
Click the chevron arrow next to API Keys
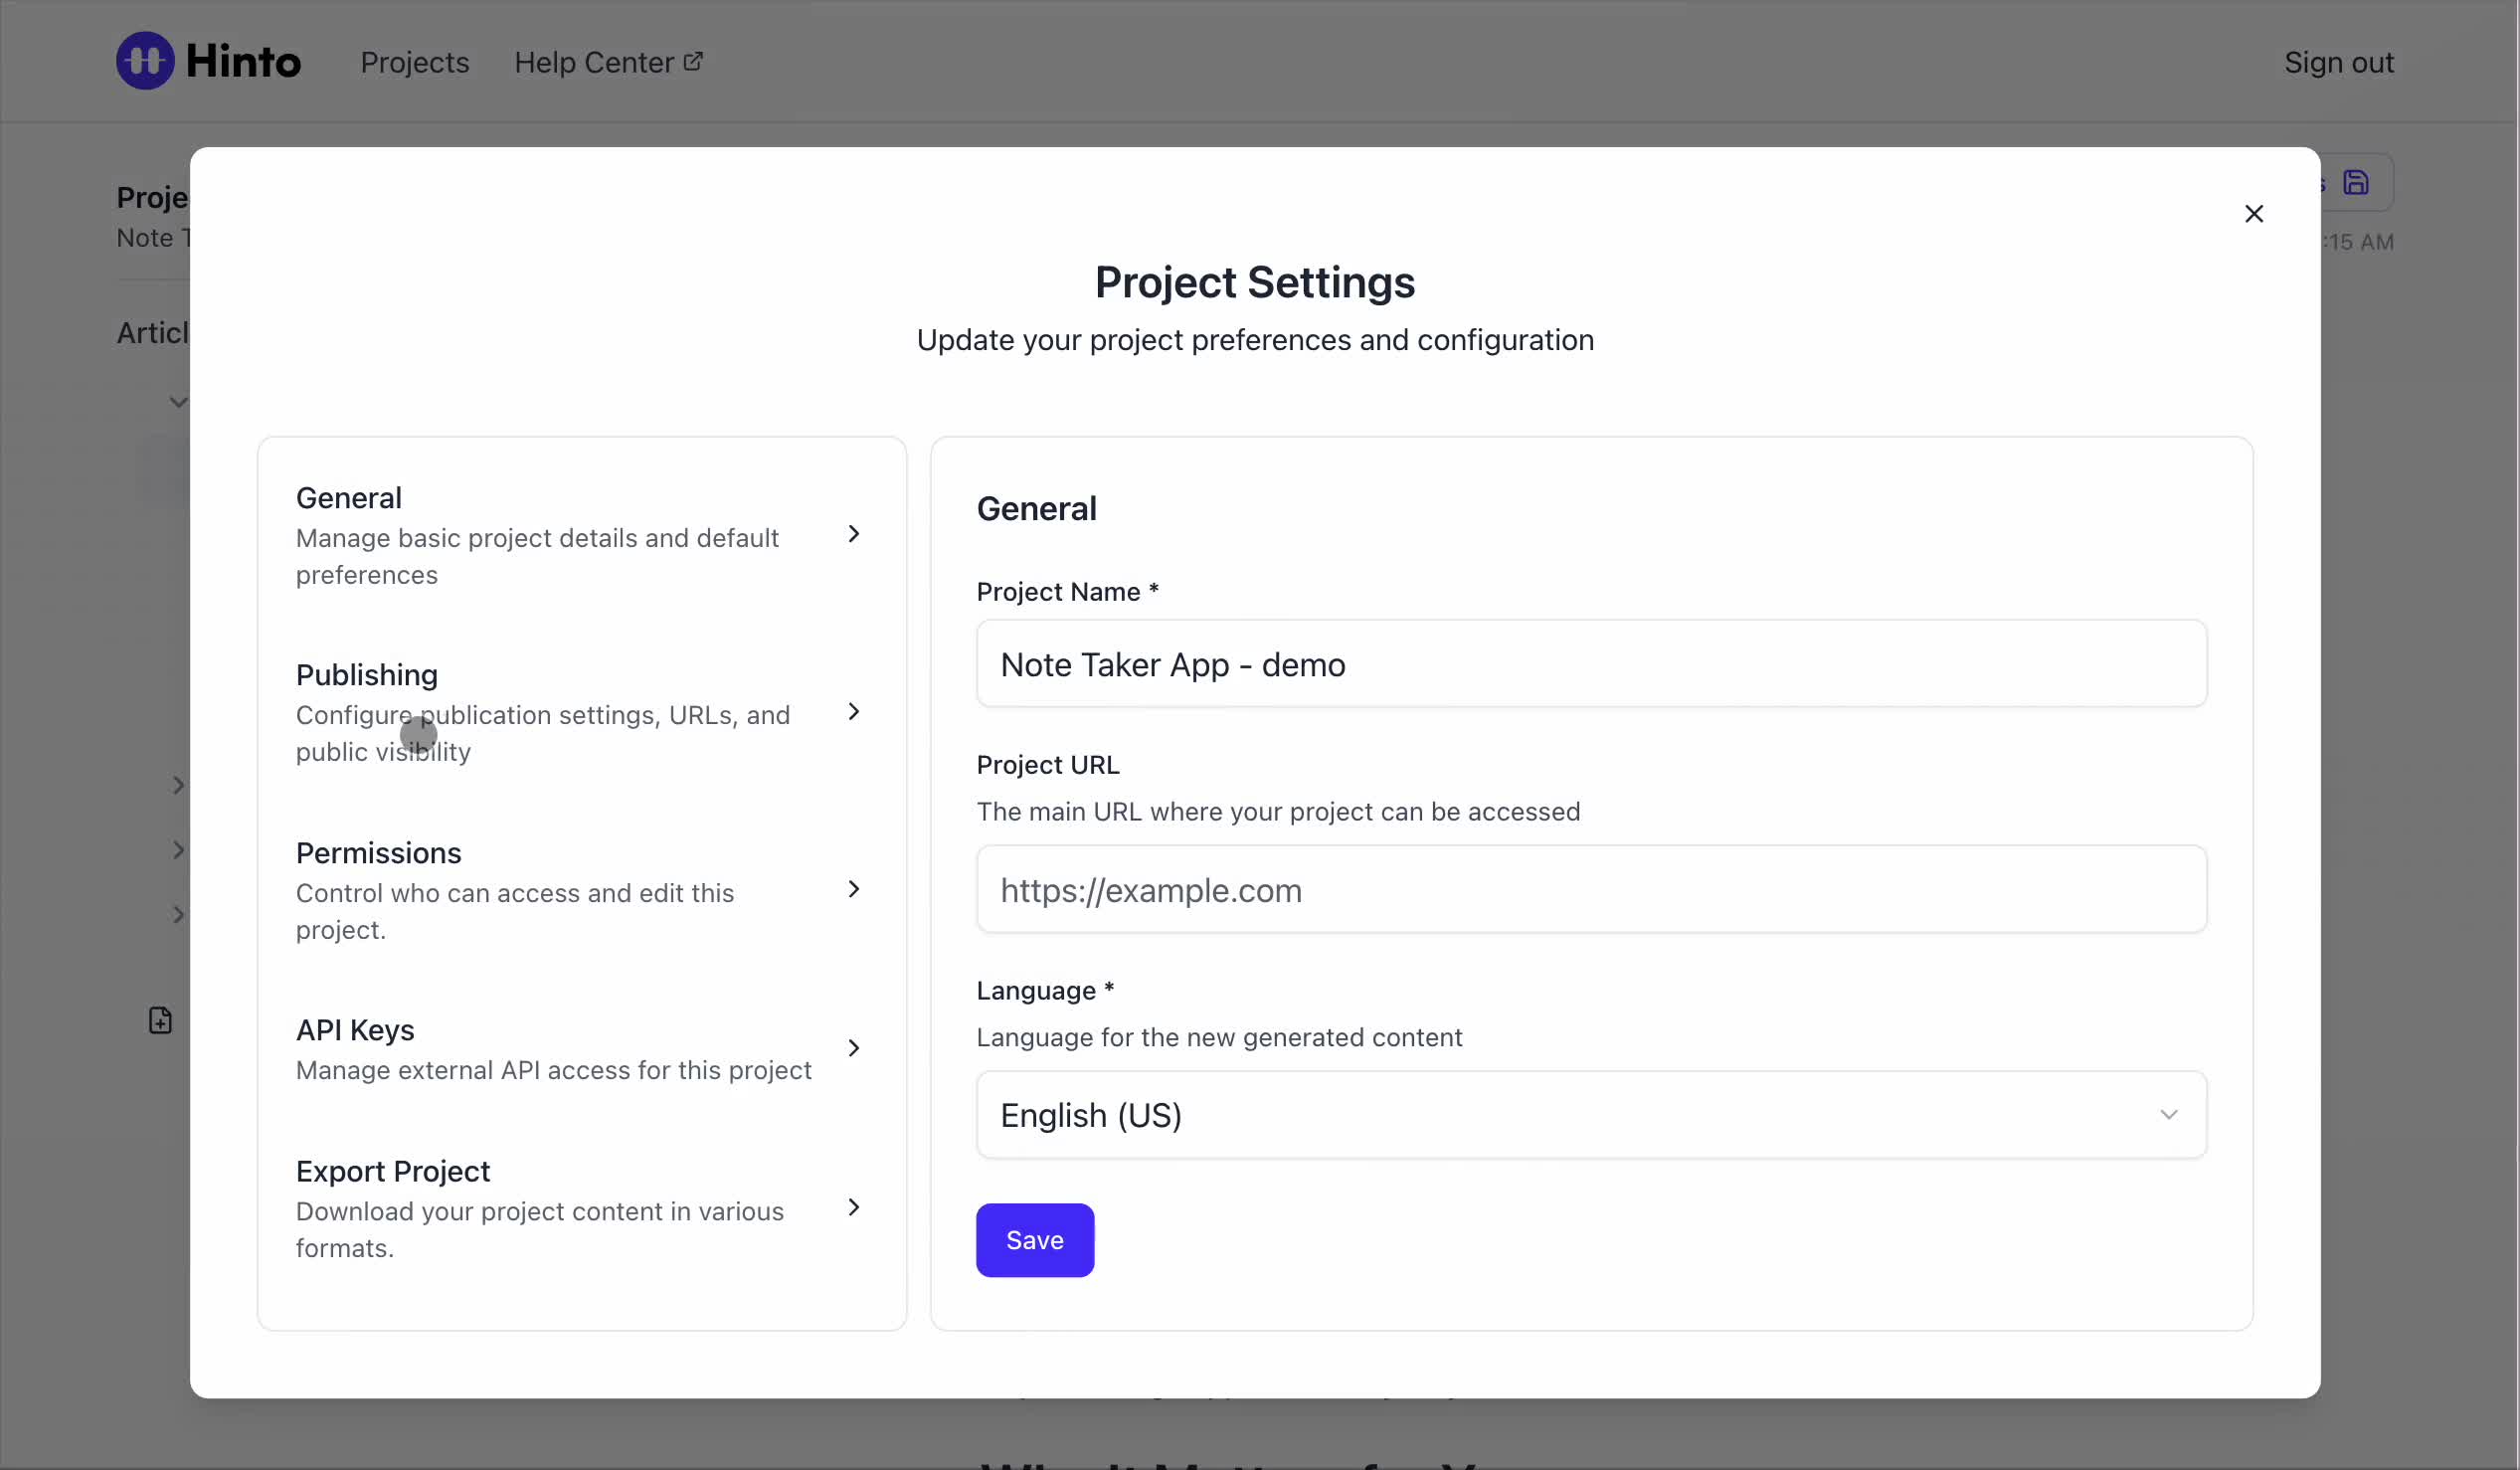(853, 1048)
